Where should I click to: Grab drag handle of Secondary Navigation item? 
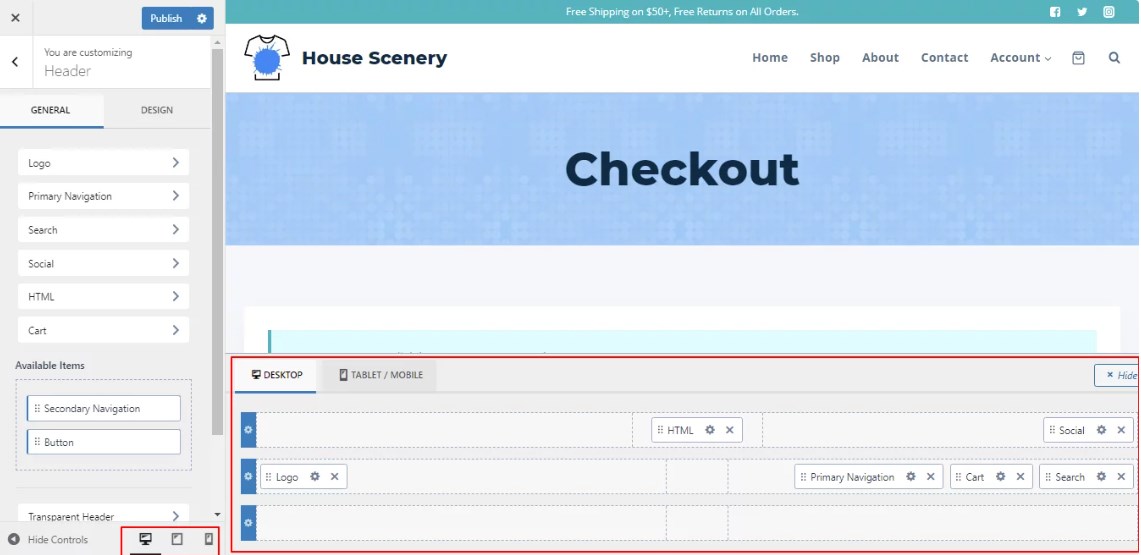pyautogui.click(x=37, y=409)
